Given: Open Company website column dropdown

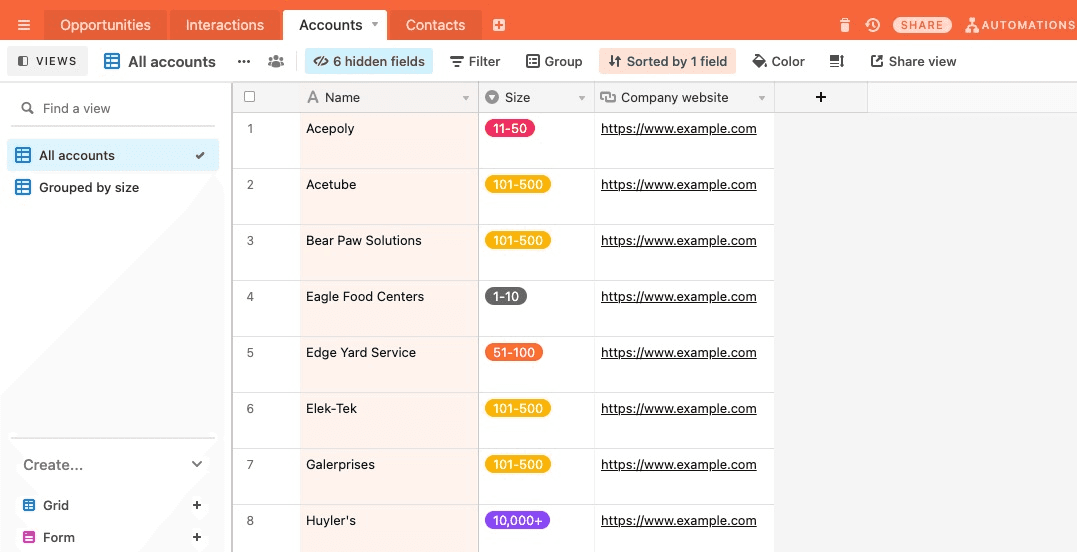Looking at the screenshot, I should pyautogui.click(x=762, y=98).
